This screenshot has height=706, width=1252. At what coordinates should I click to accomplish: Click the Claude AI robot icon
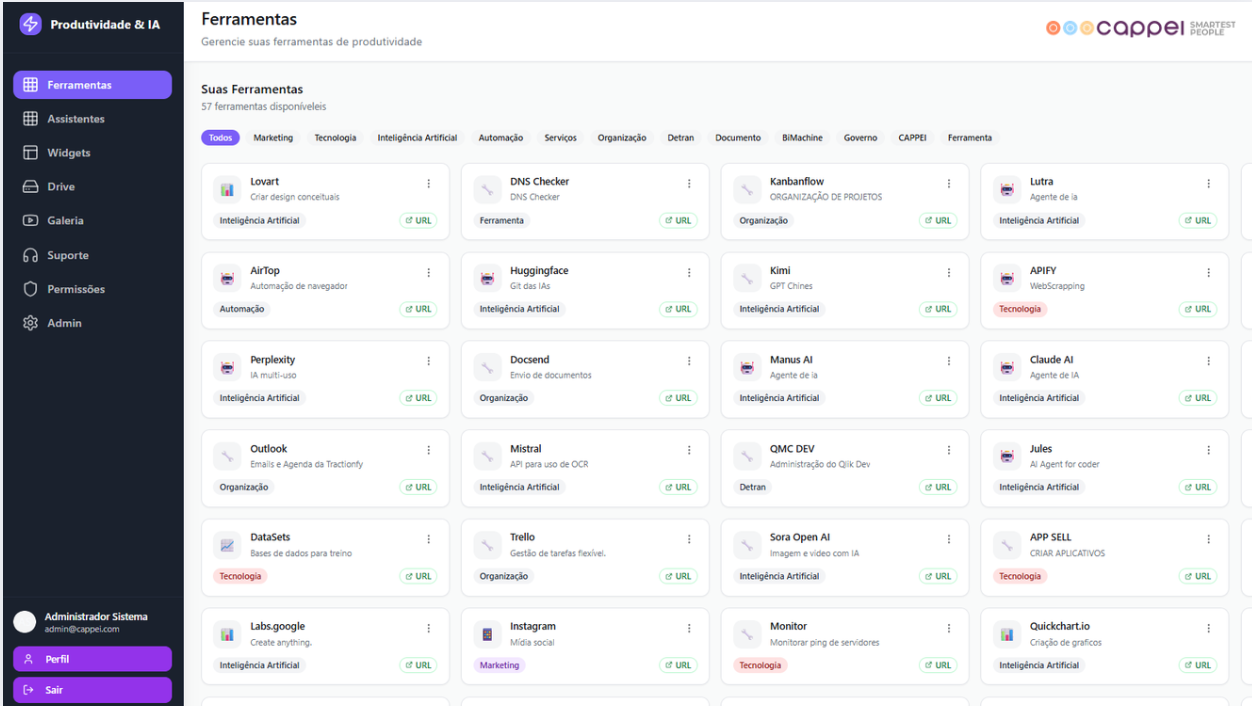coord(1007,367)
